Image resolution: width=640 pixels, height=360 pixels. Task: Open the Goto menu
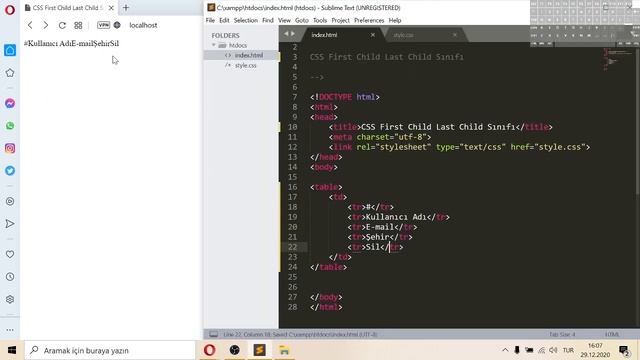click(302, 20)
